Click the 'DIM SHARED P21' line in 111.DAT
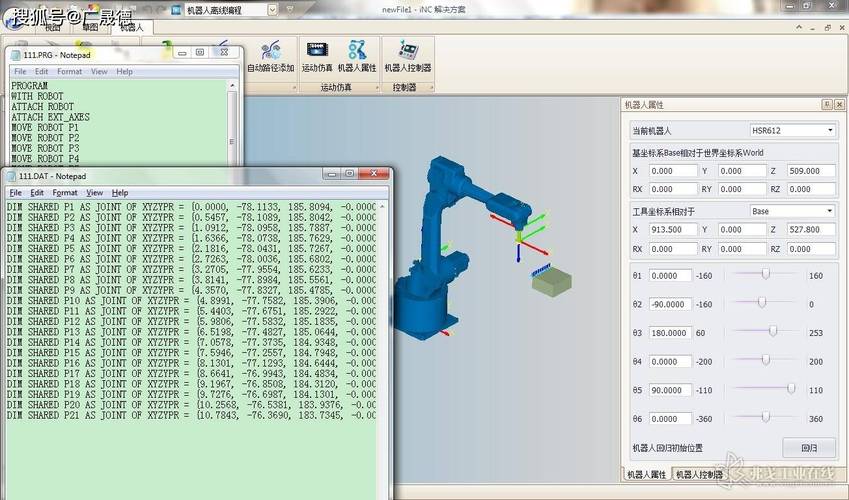 click(x=191, y=415)
